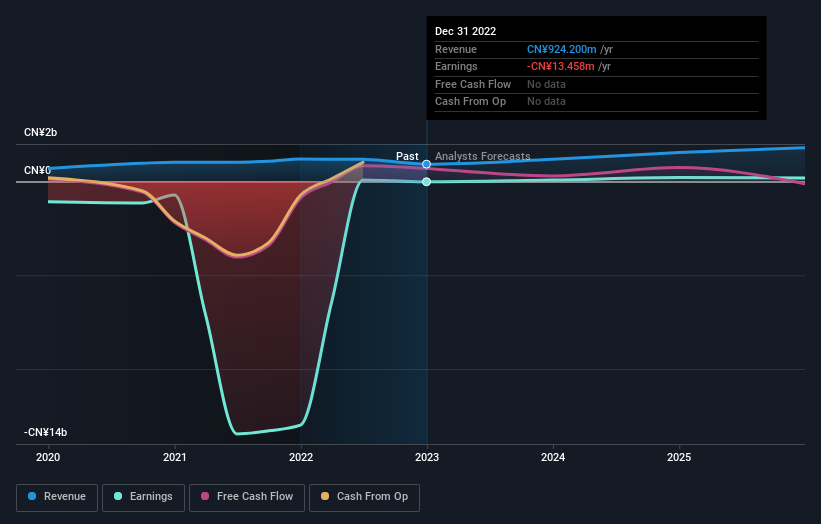This screenshot has width=821, height=524.
Task: Click the Cash From Op tooltip row label
Action: tap(470, 102)
